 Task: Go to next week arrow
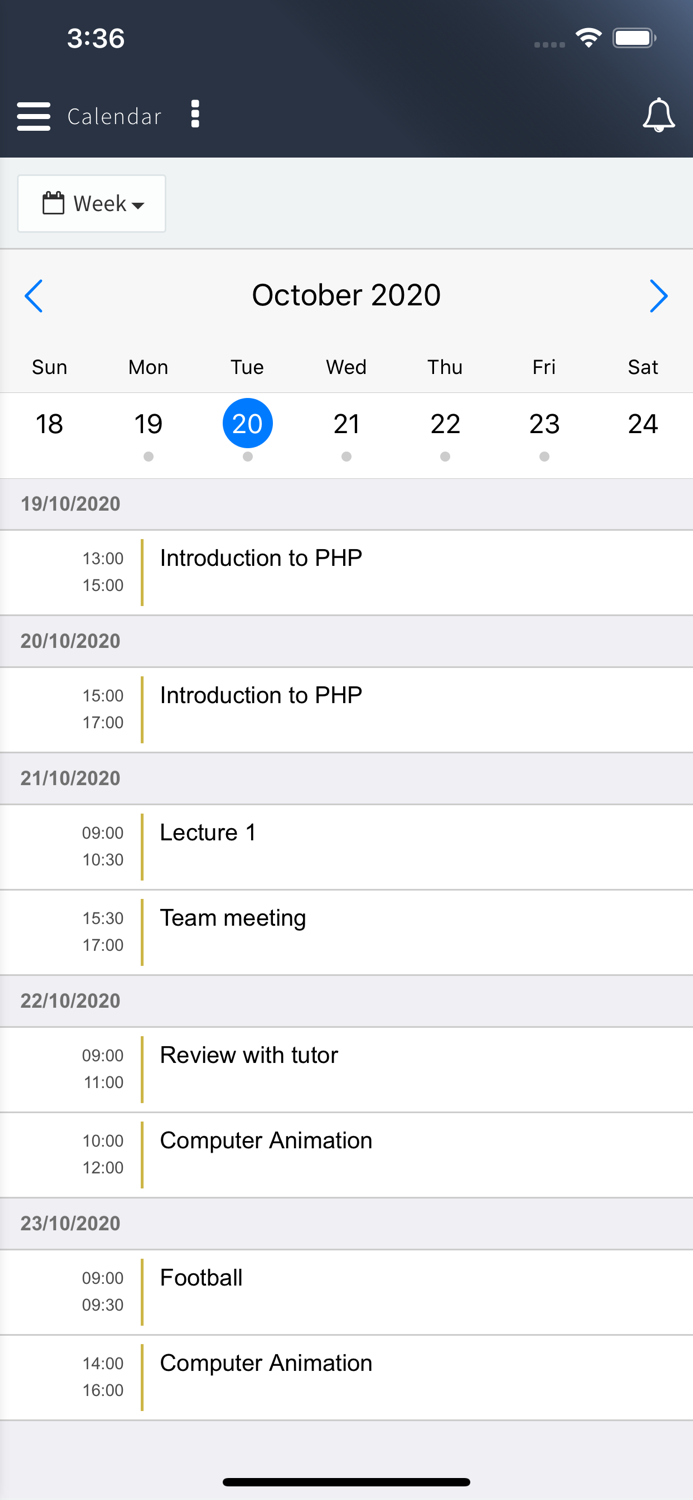pos(658,296)
